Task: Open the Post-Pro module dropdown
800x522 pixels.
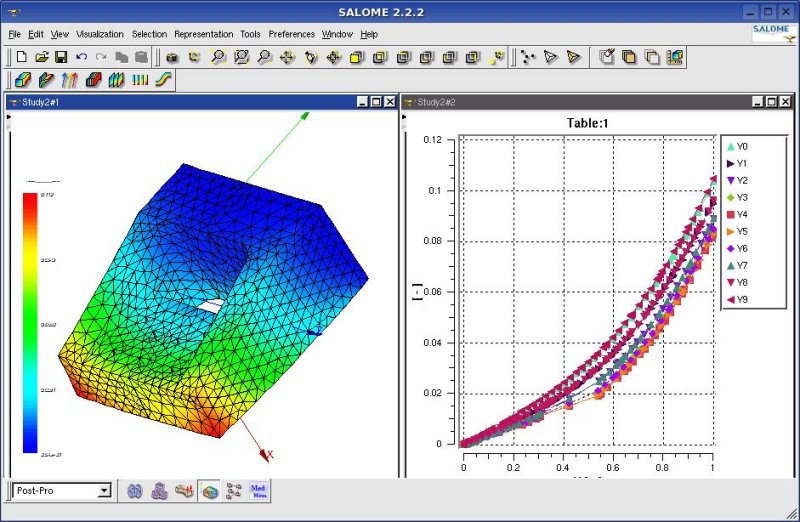Action: [104, 491]
